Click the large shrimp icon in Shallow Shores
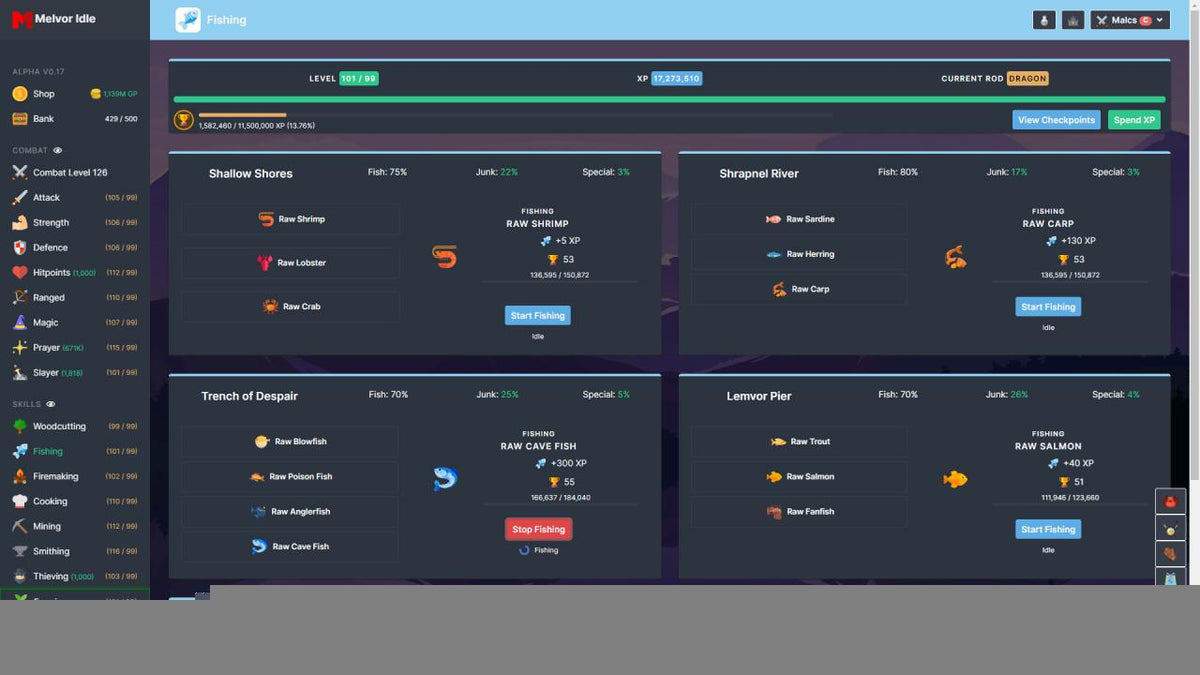 click(x=444, y=258)
